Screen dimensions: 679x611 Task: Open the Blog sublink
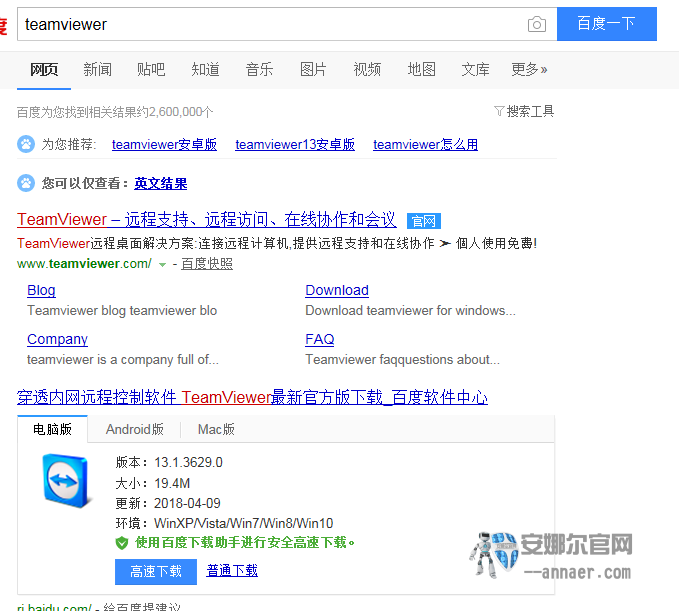pos(41,290)
